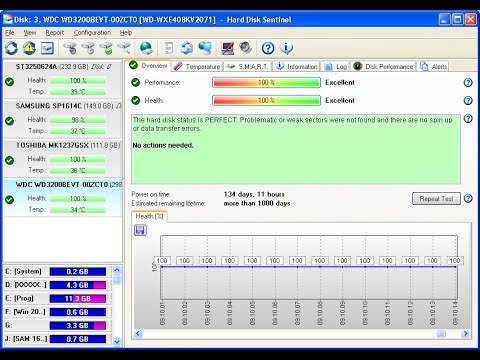The height and width of the screenshot is (360, 480).
Task: Open help with the question mark toolbar icon
Action: point(268,48)
